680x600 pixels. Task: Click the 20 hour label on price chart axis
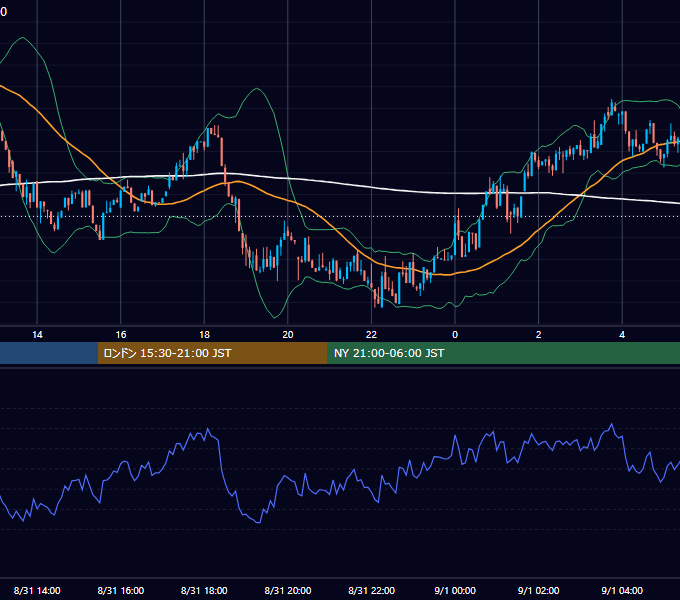click(x=288, y=335)
